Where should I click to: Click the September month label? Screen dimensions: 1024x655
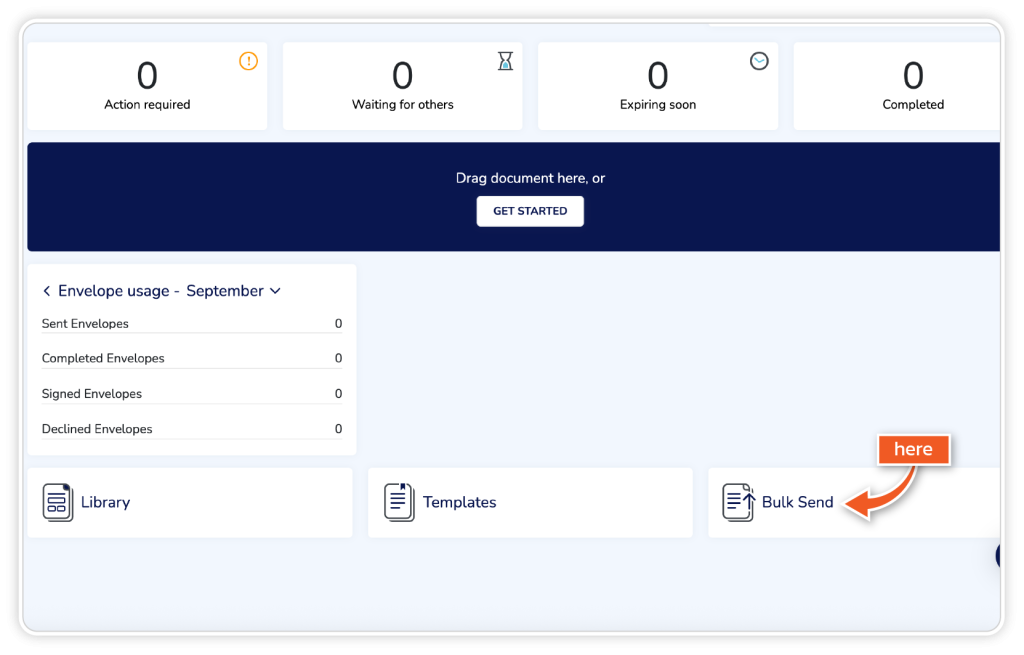[x=225, y=291]
